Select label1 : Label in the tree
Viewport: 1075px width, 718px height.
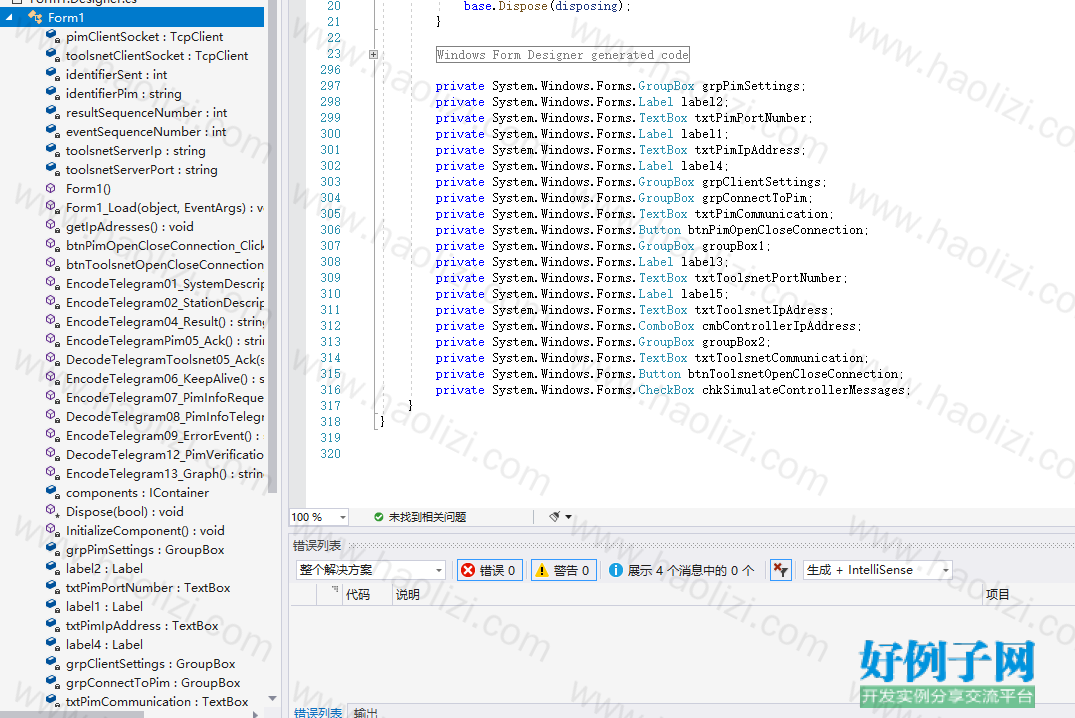[x=104, y=607]
